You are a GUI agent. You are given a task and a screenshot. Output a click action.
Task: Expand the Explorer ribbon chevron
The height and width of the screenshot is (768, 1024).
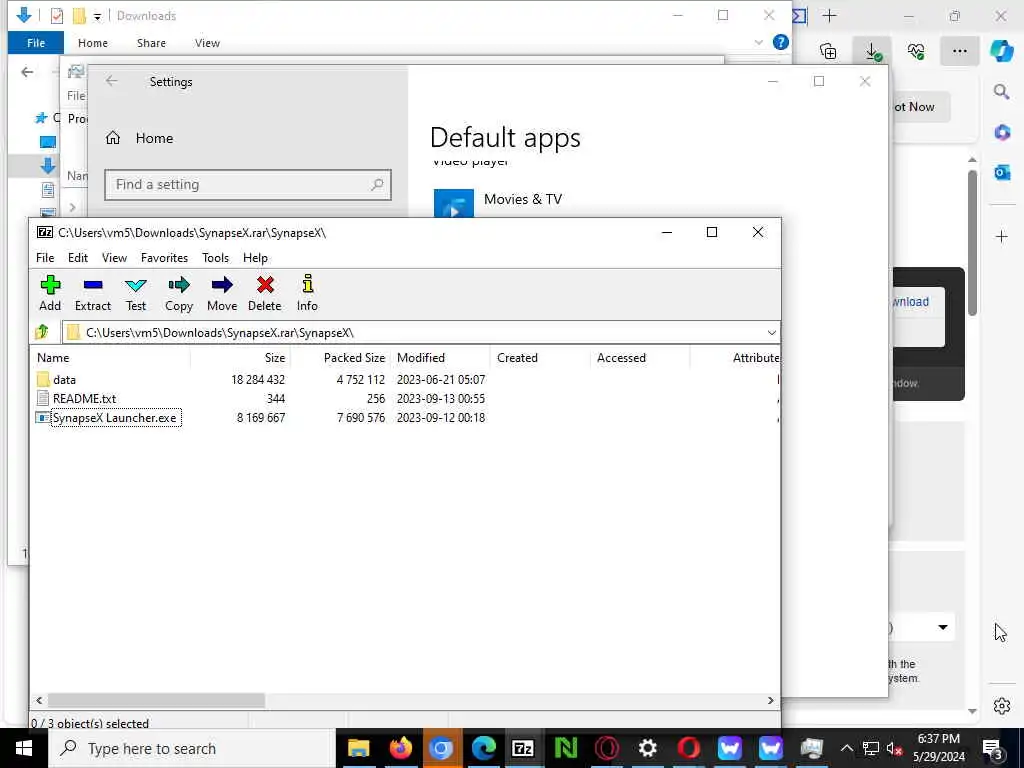click(x=759, y=42)
